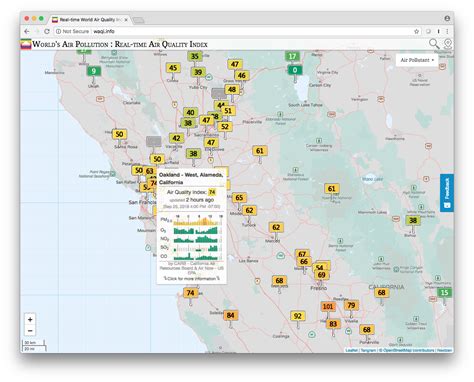Open the browser three-dot menu
This screenshot has width=474, height=382.
click(447, 31)
